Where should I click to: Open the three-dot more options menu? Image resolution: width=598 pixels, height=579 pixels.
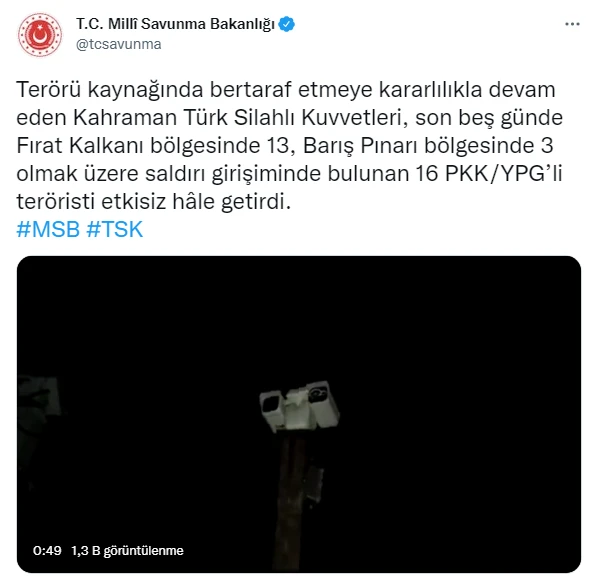click(x=572, y=24)
